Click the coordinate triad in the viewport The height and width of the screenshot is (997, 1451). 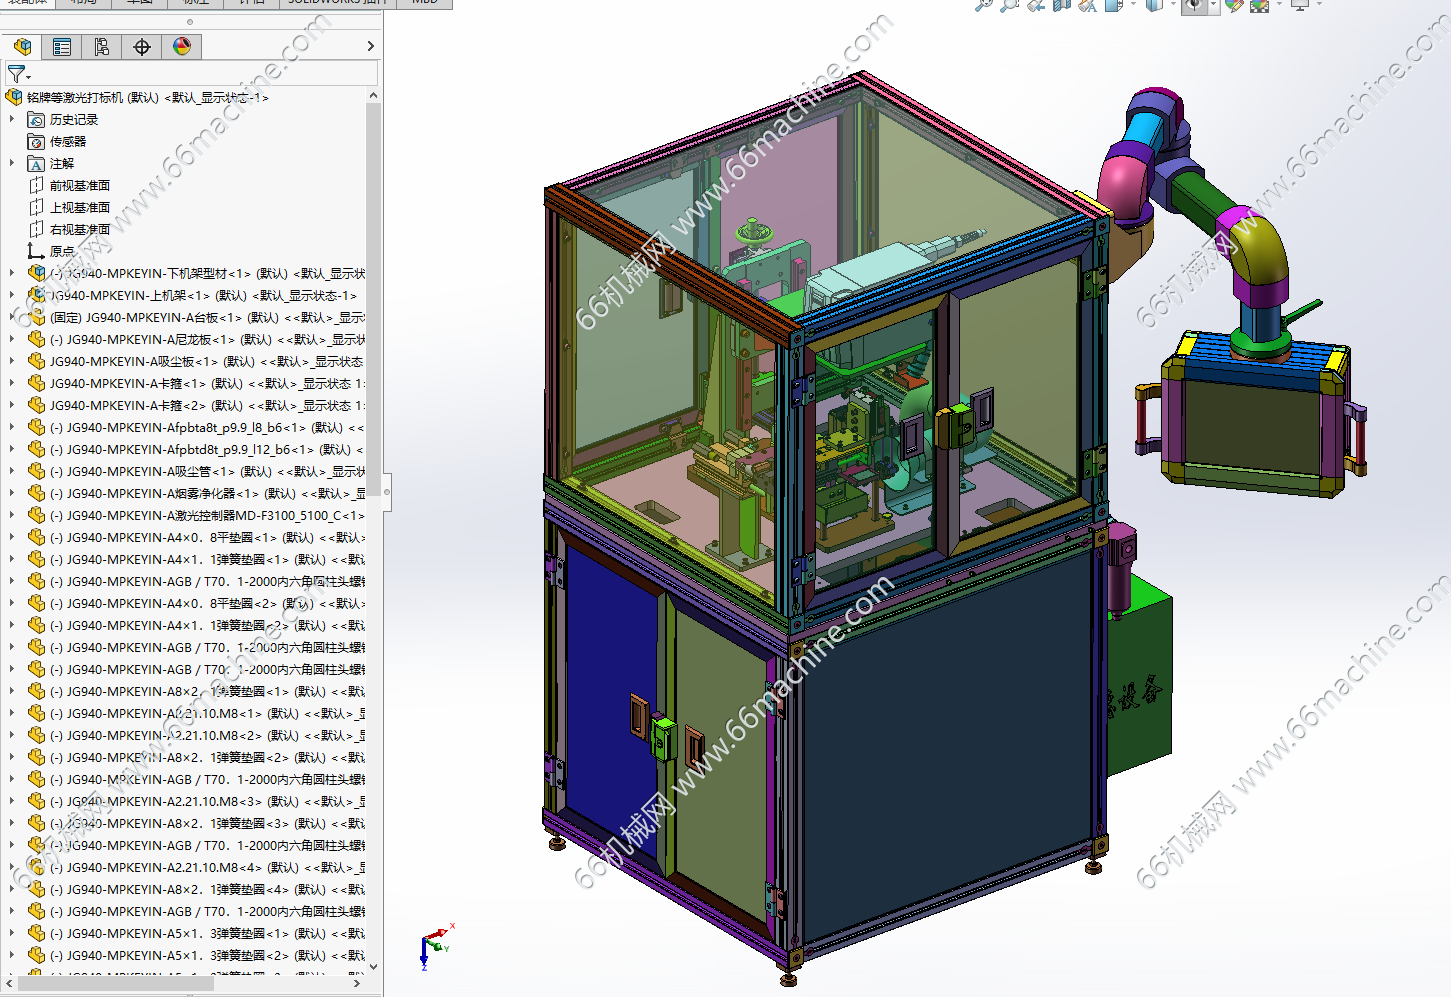point(433,945)
